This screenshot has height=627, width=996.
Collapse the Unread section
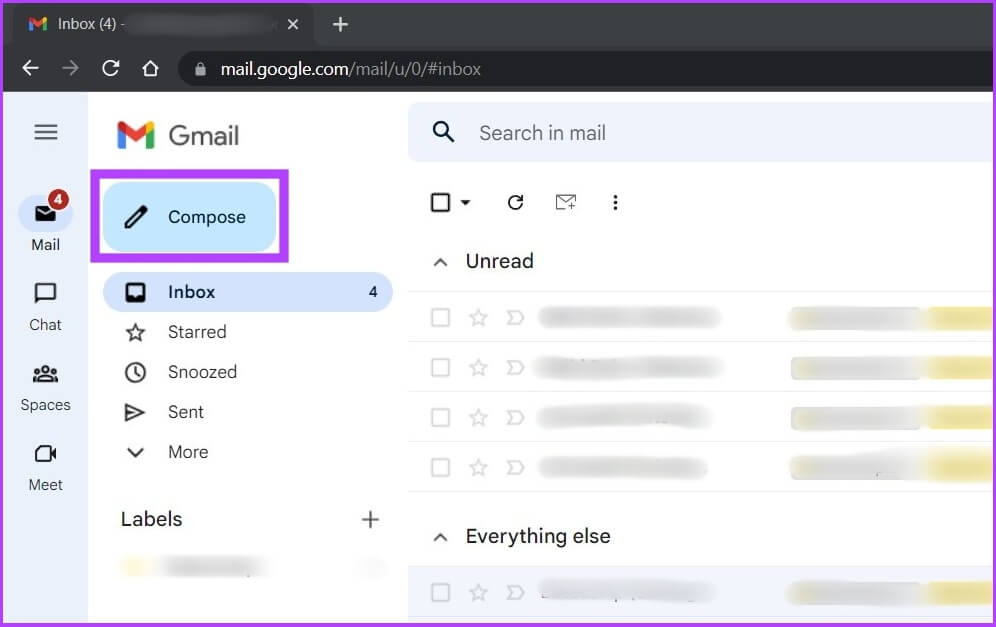[x=440, y=262]
